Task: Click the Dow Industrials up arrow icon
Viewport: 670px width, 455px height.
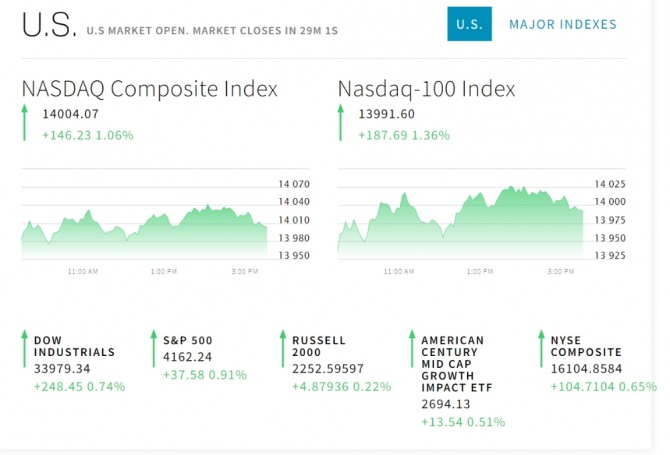Action: (x=25, y=351)
